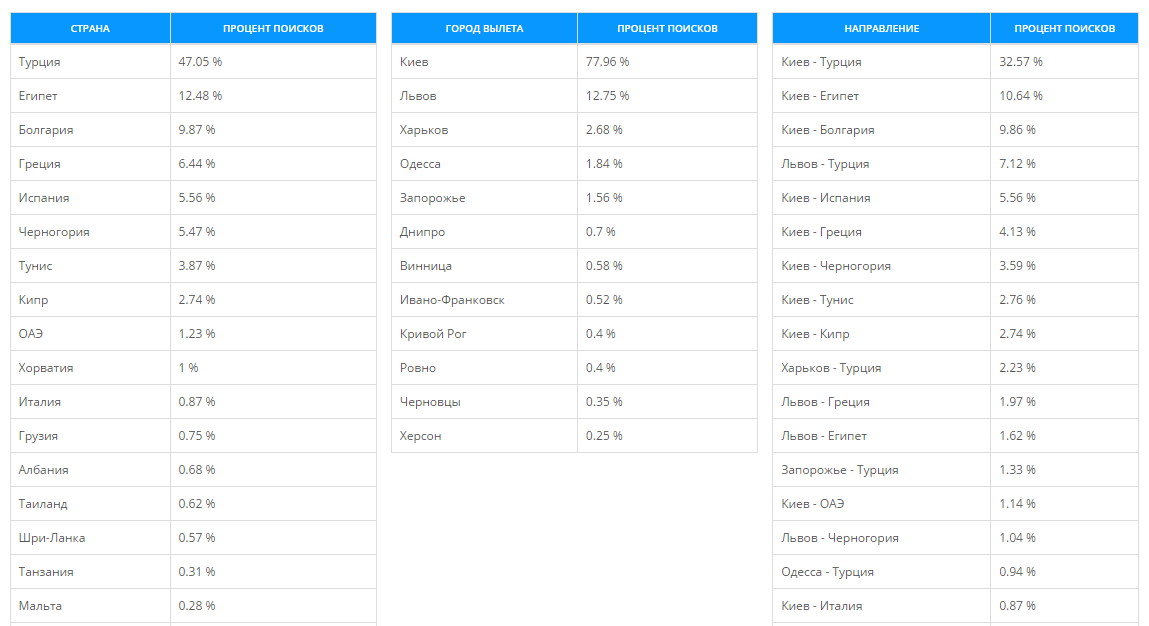Click the 77.96 % value cell
This screenshot has width=1149, height=626.
[608, 62]
